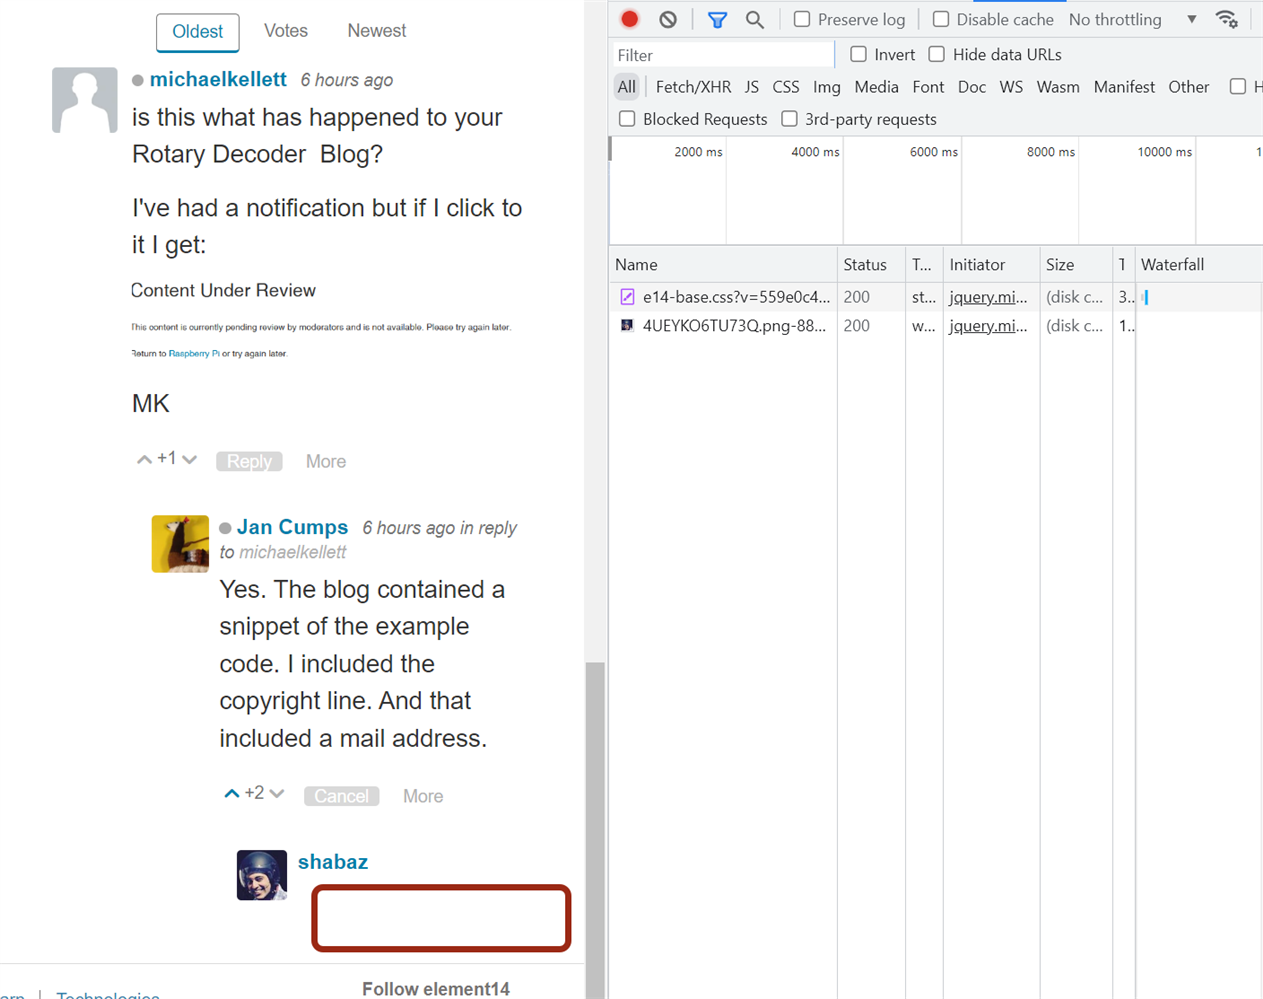Open network conditions settings
Screen dimensions: 1263x999
[x=1227, y=18]
